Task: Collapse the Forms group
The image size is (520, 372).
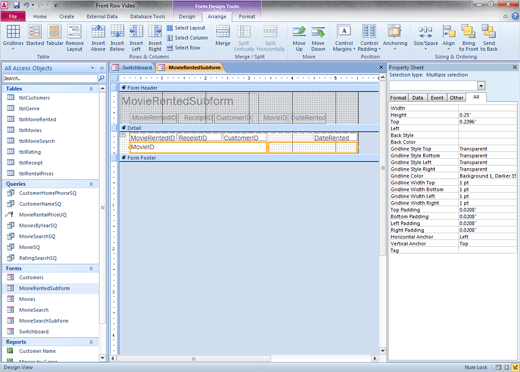Action: (91, 268)
